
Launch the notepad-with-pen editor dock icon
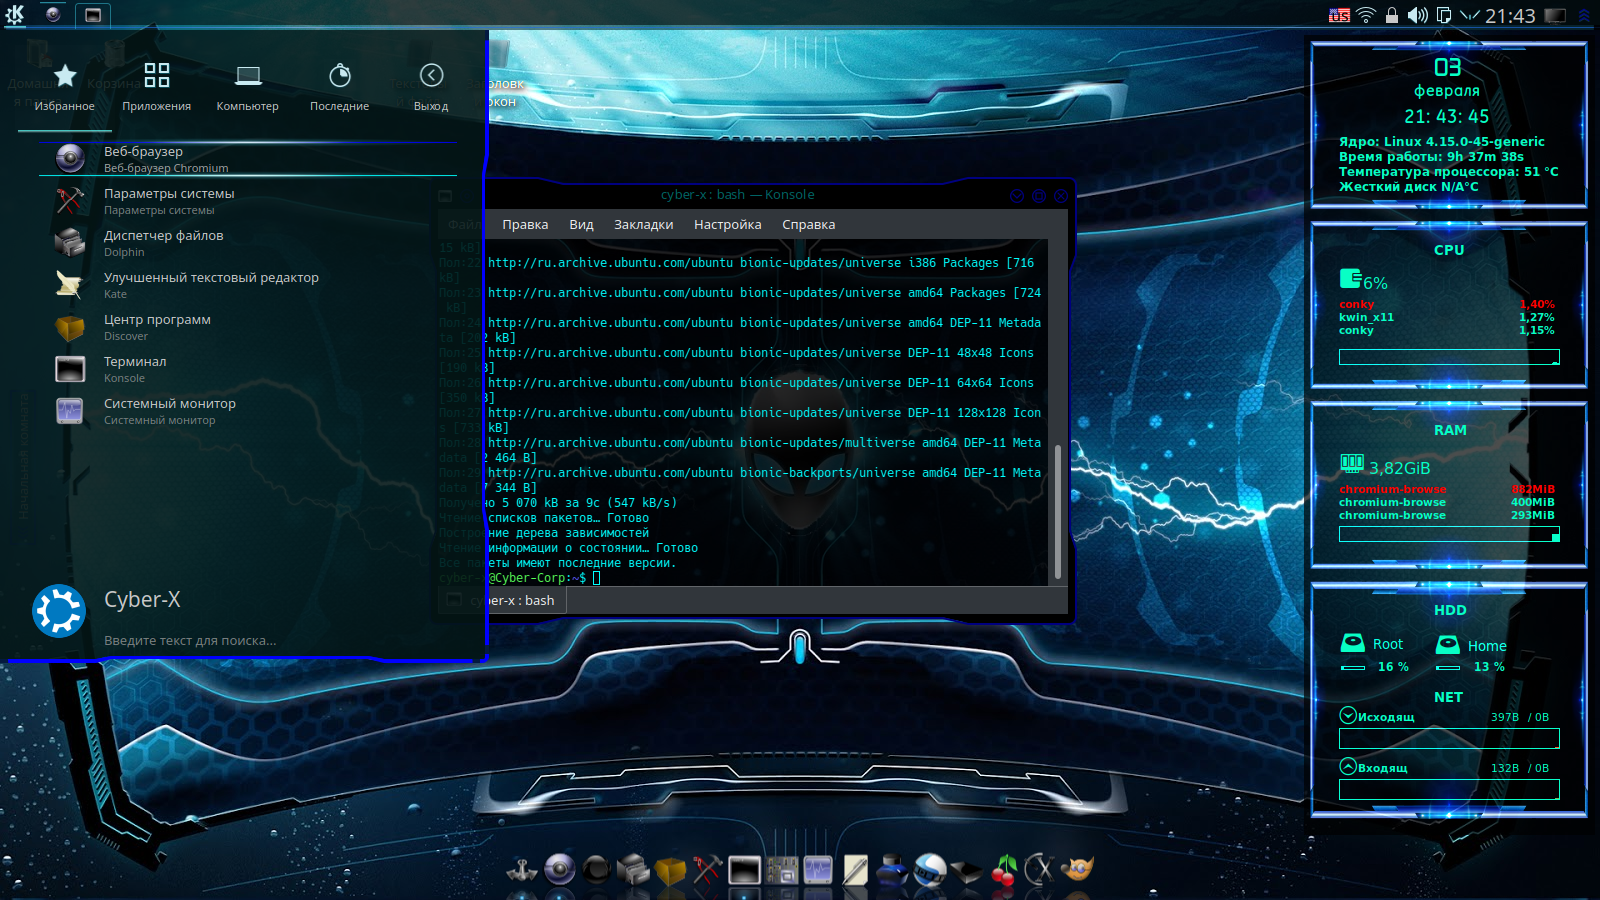pos(855,870)
